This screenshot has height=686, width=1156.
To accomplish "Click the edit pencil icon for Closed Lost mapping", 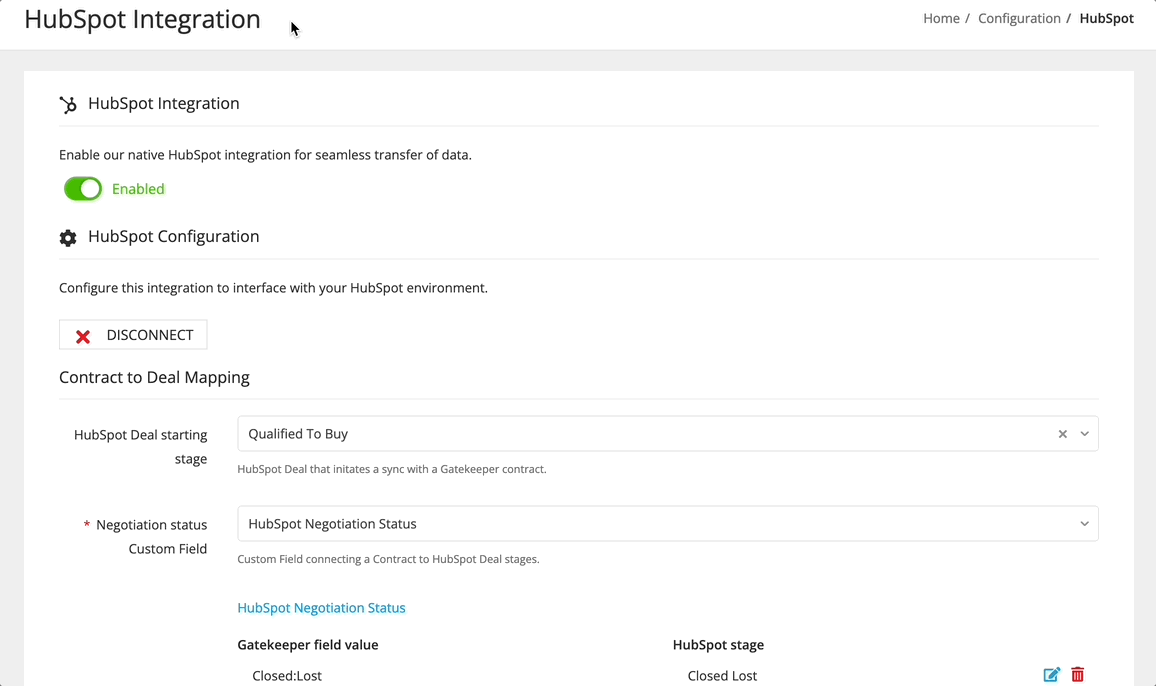I will point(1051,674).
